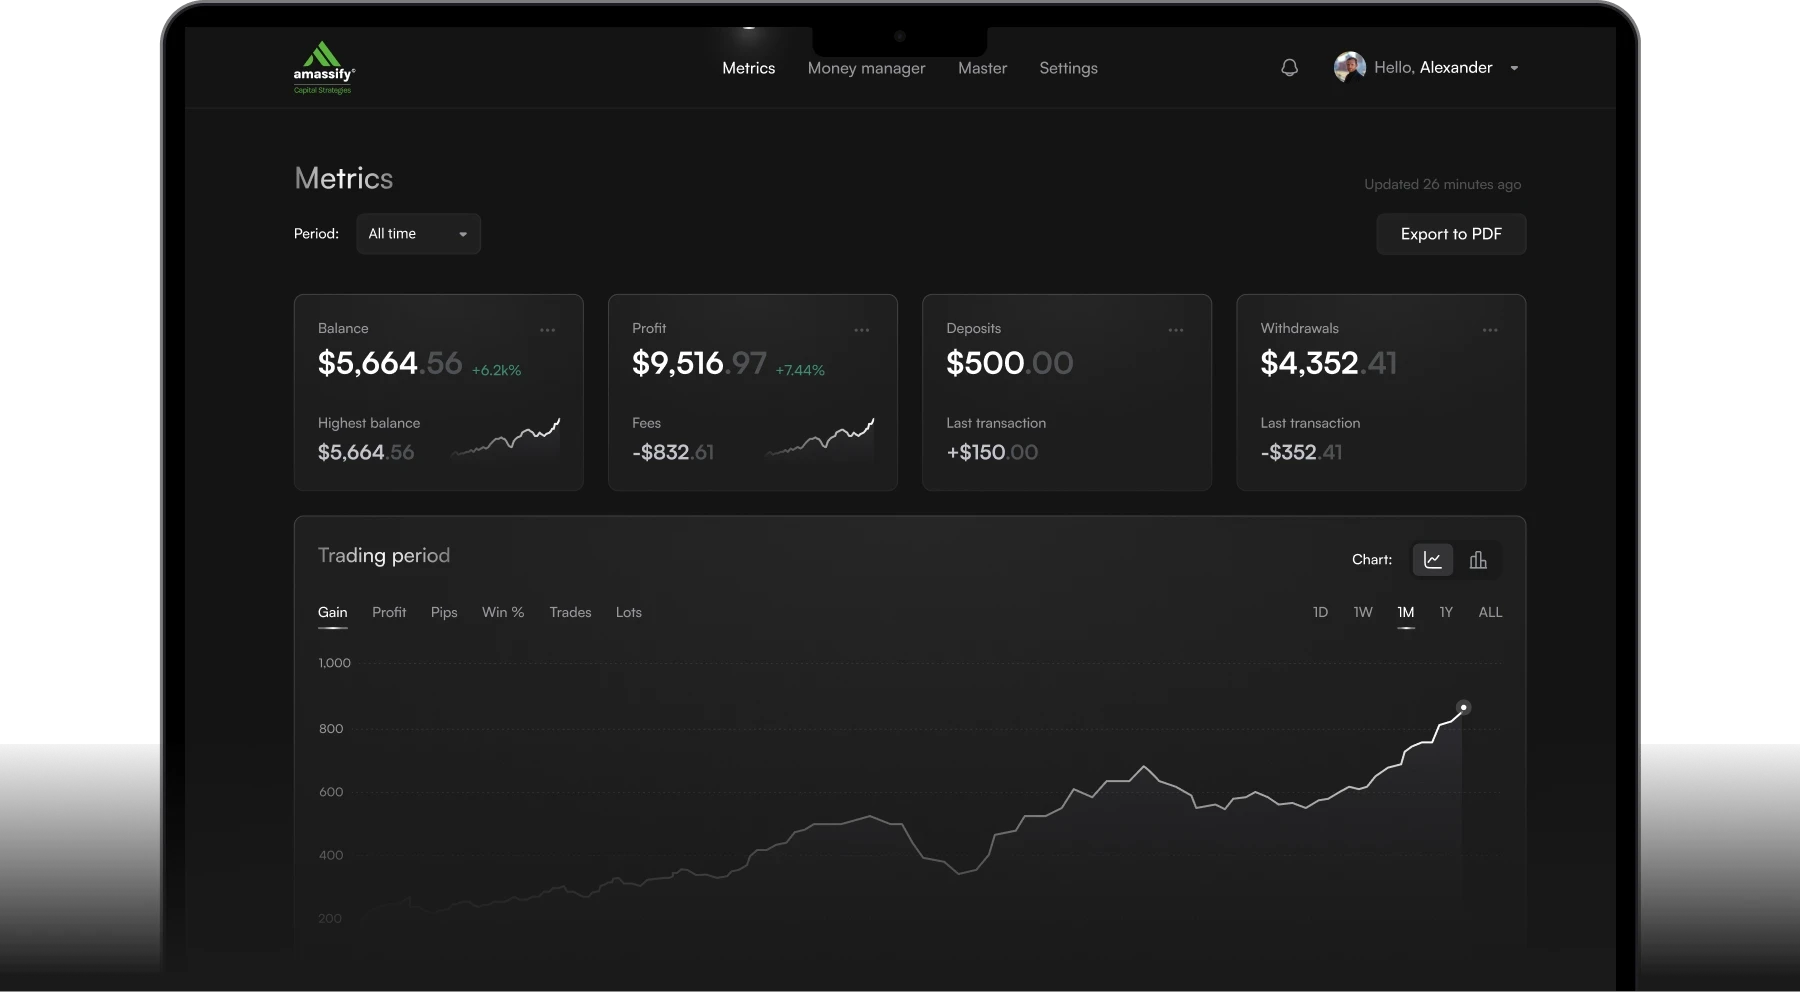Screen dimensions: 1800x992
Task: Select the line chart view icon
Action: click(x=1432, y=560)
